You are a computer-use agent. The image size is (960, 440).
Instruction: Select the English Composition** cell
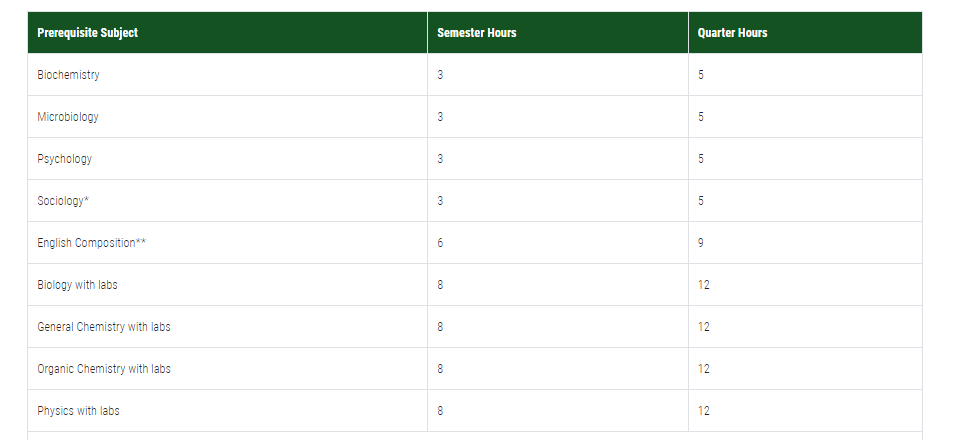coord(227,243)
